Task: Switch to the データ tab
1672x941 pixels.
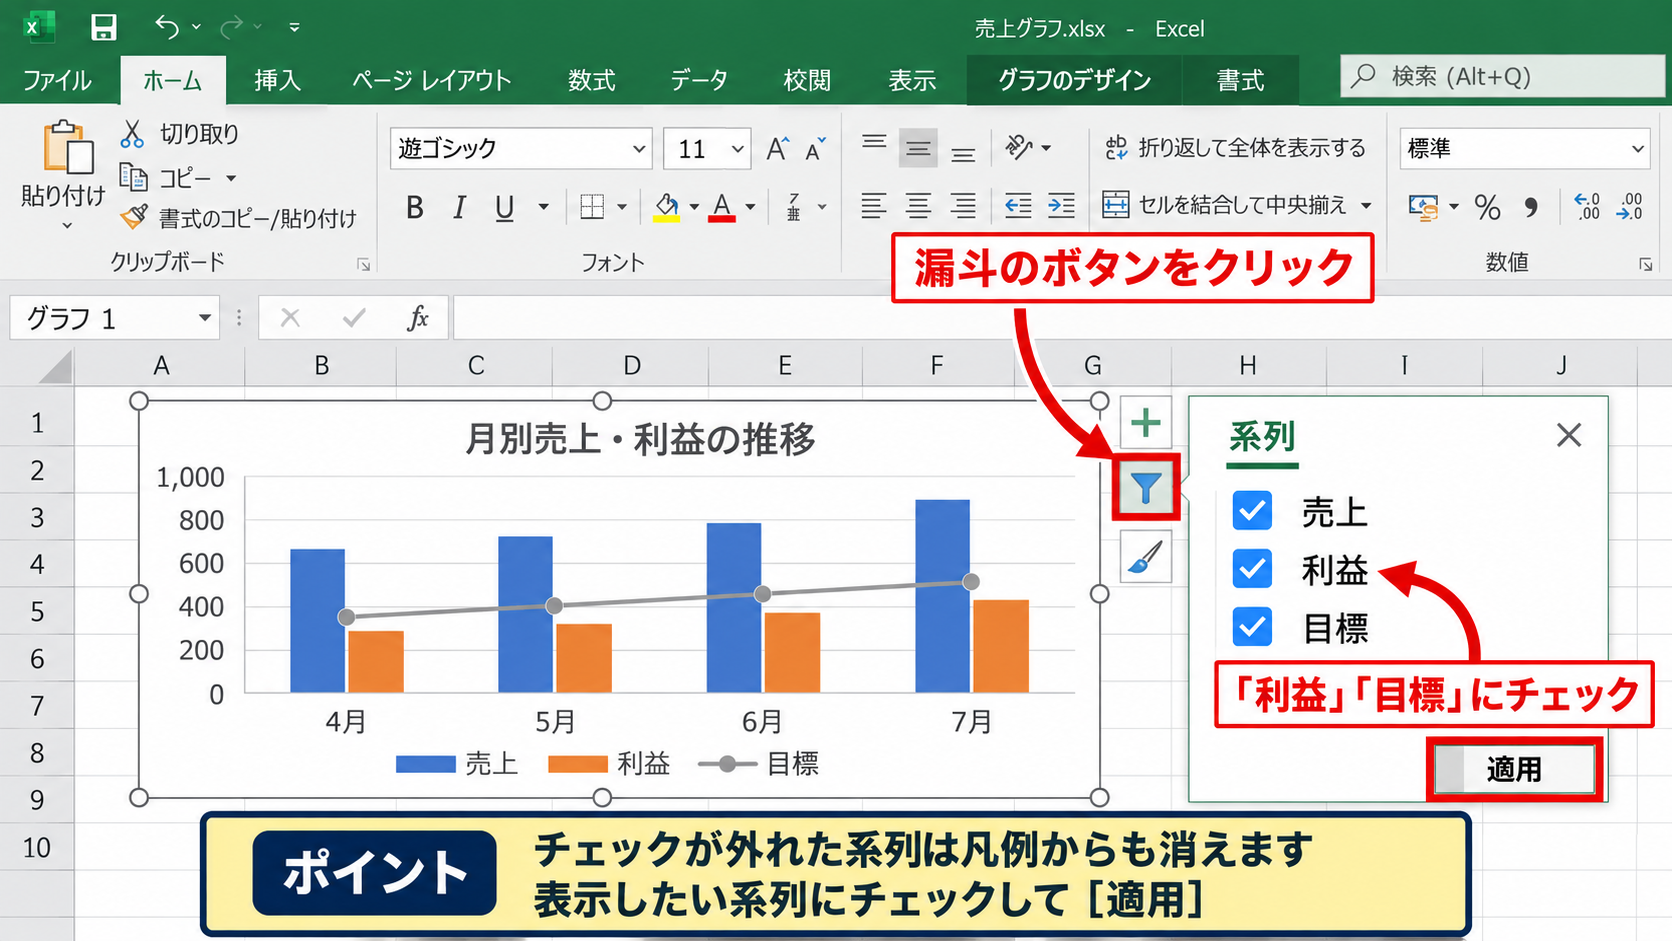Action: click(x=699, y=80)
